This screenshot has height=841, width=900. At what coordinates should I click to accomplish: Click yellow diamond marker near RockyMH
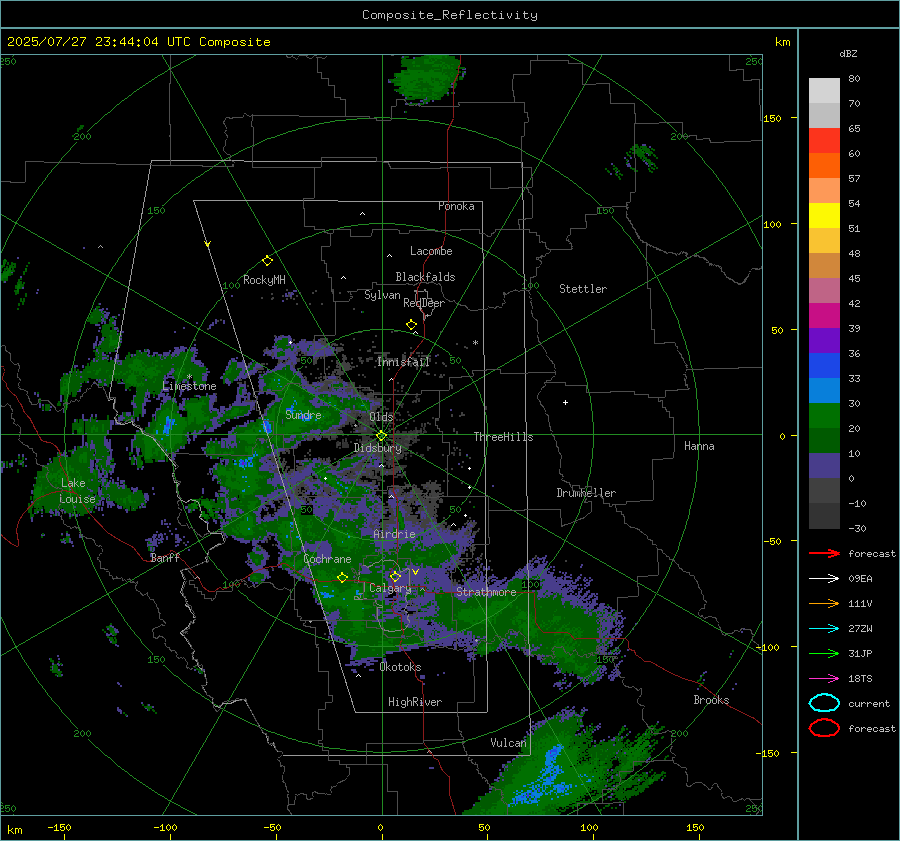pyautogui.click(x=267, y=261)
